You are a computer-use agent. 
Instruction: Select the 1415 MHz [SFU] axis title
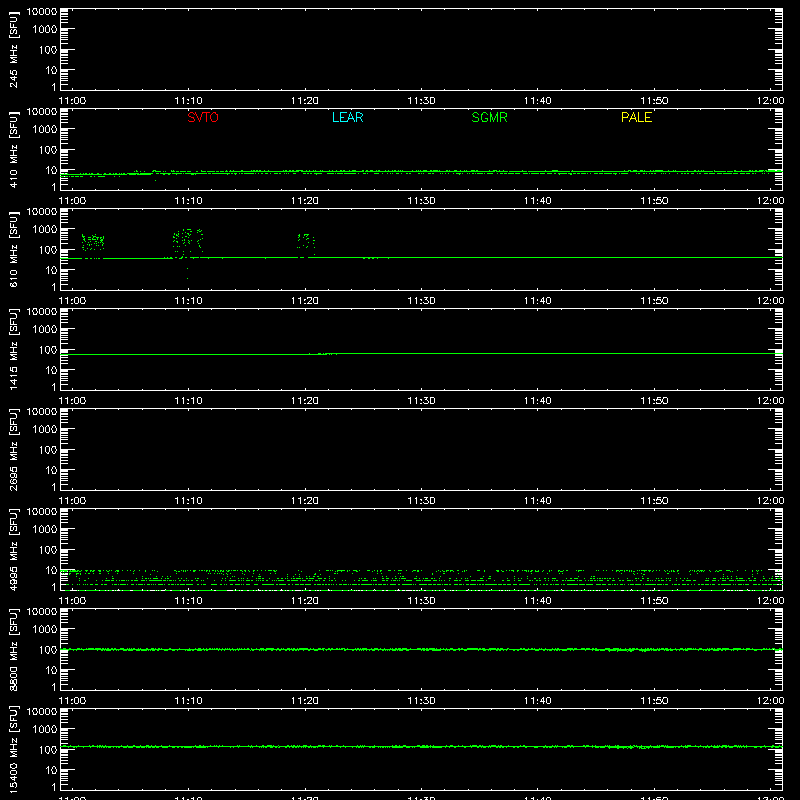click(x=14, y=349)
